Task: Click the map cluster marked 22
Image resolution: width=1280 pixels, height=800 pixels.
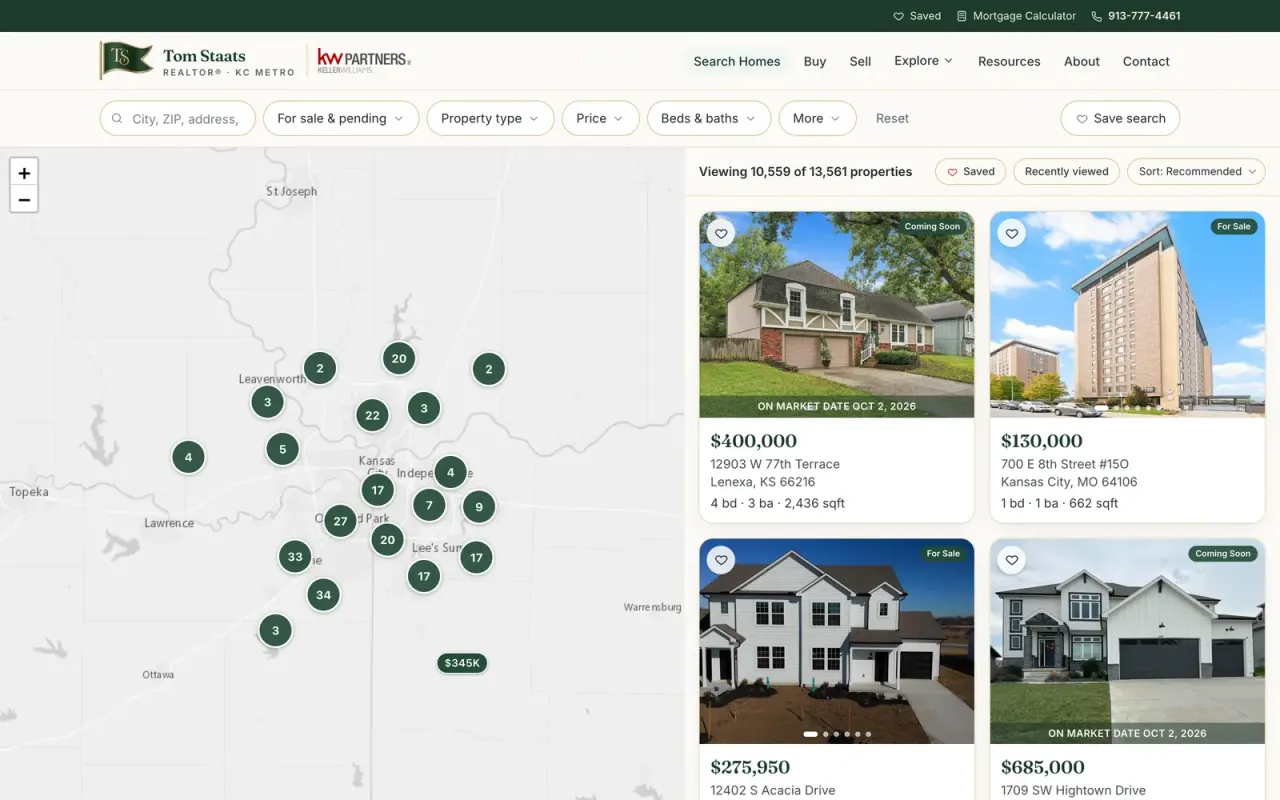Action: (x=372, y=415)
